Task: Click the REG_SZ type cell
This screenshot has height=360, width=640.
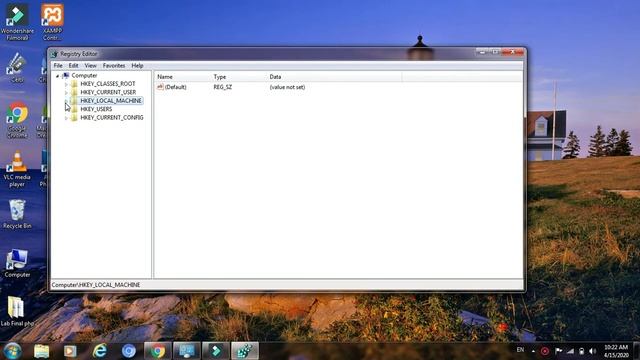Action: [x=222, y=87]
